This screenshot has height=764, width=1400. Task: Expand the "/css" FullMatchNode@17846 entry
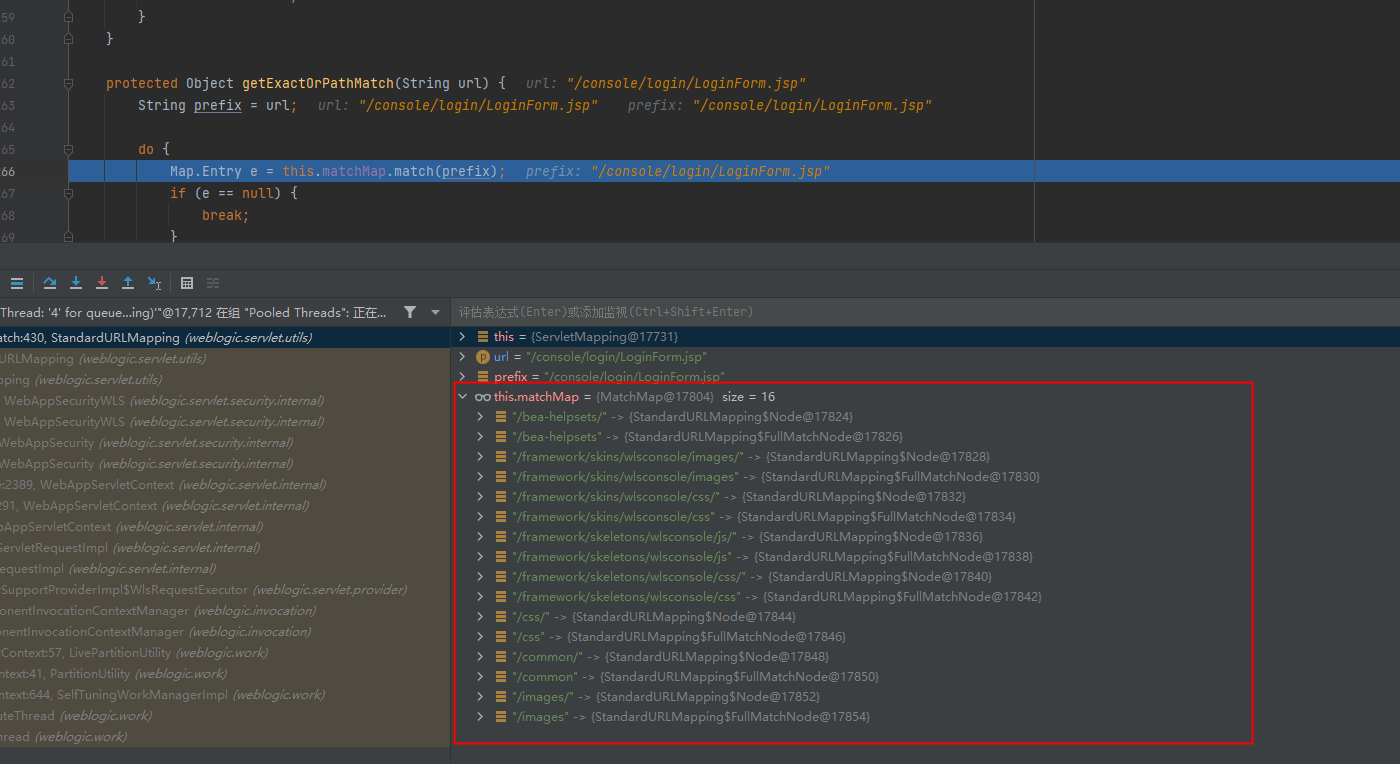481,637
